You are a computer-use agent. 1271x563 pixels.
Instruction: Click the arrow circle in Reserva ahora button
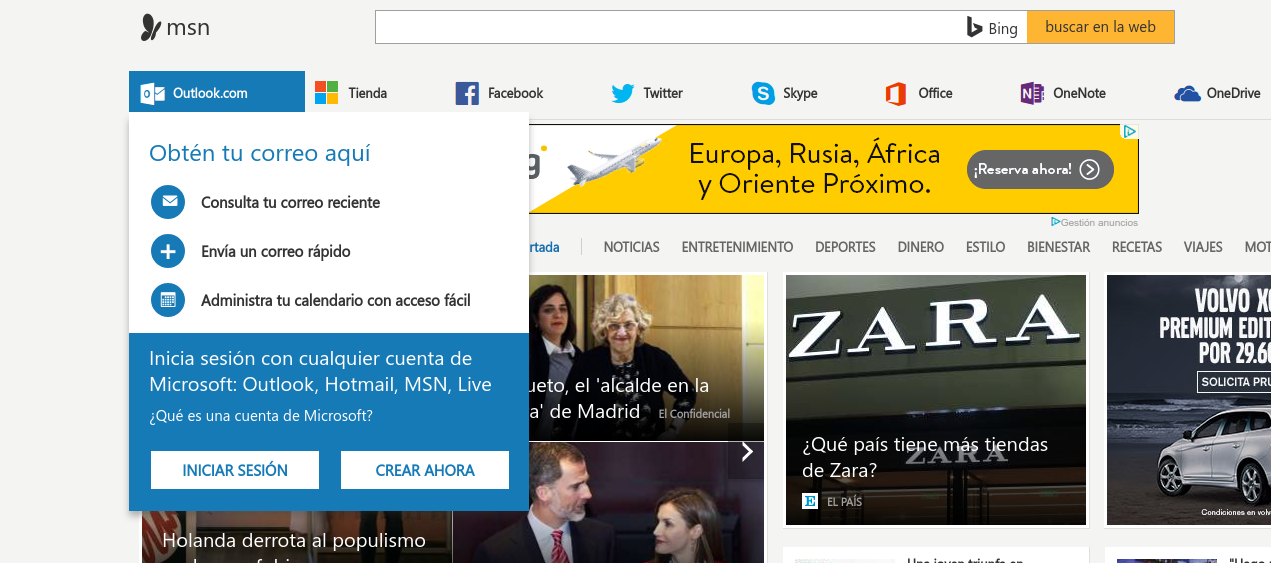click(1090, 170)
